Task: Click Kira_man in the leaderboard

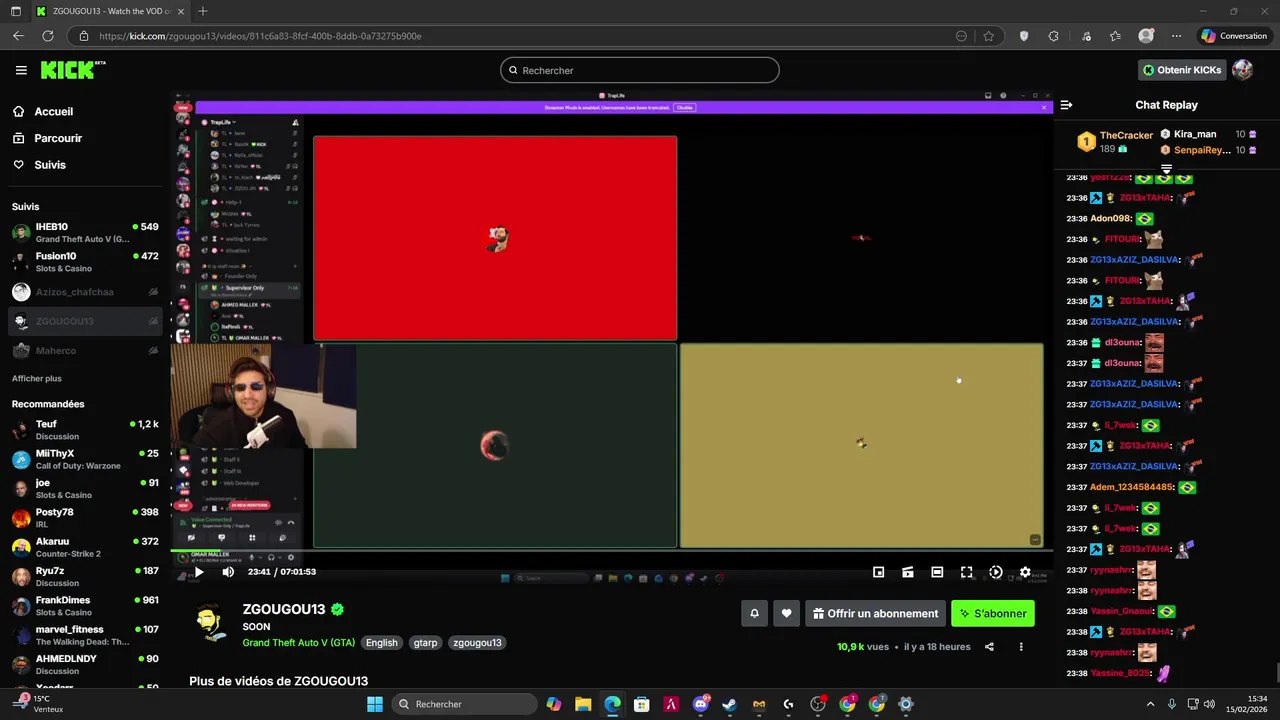Action: click(1195, 134)
